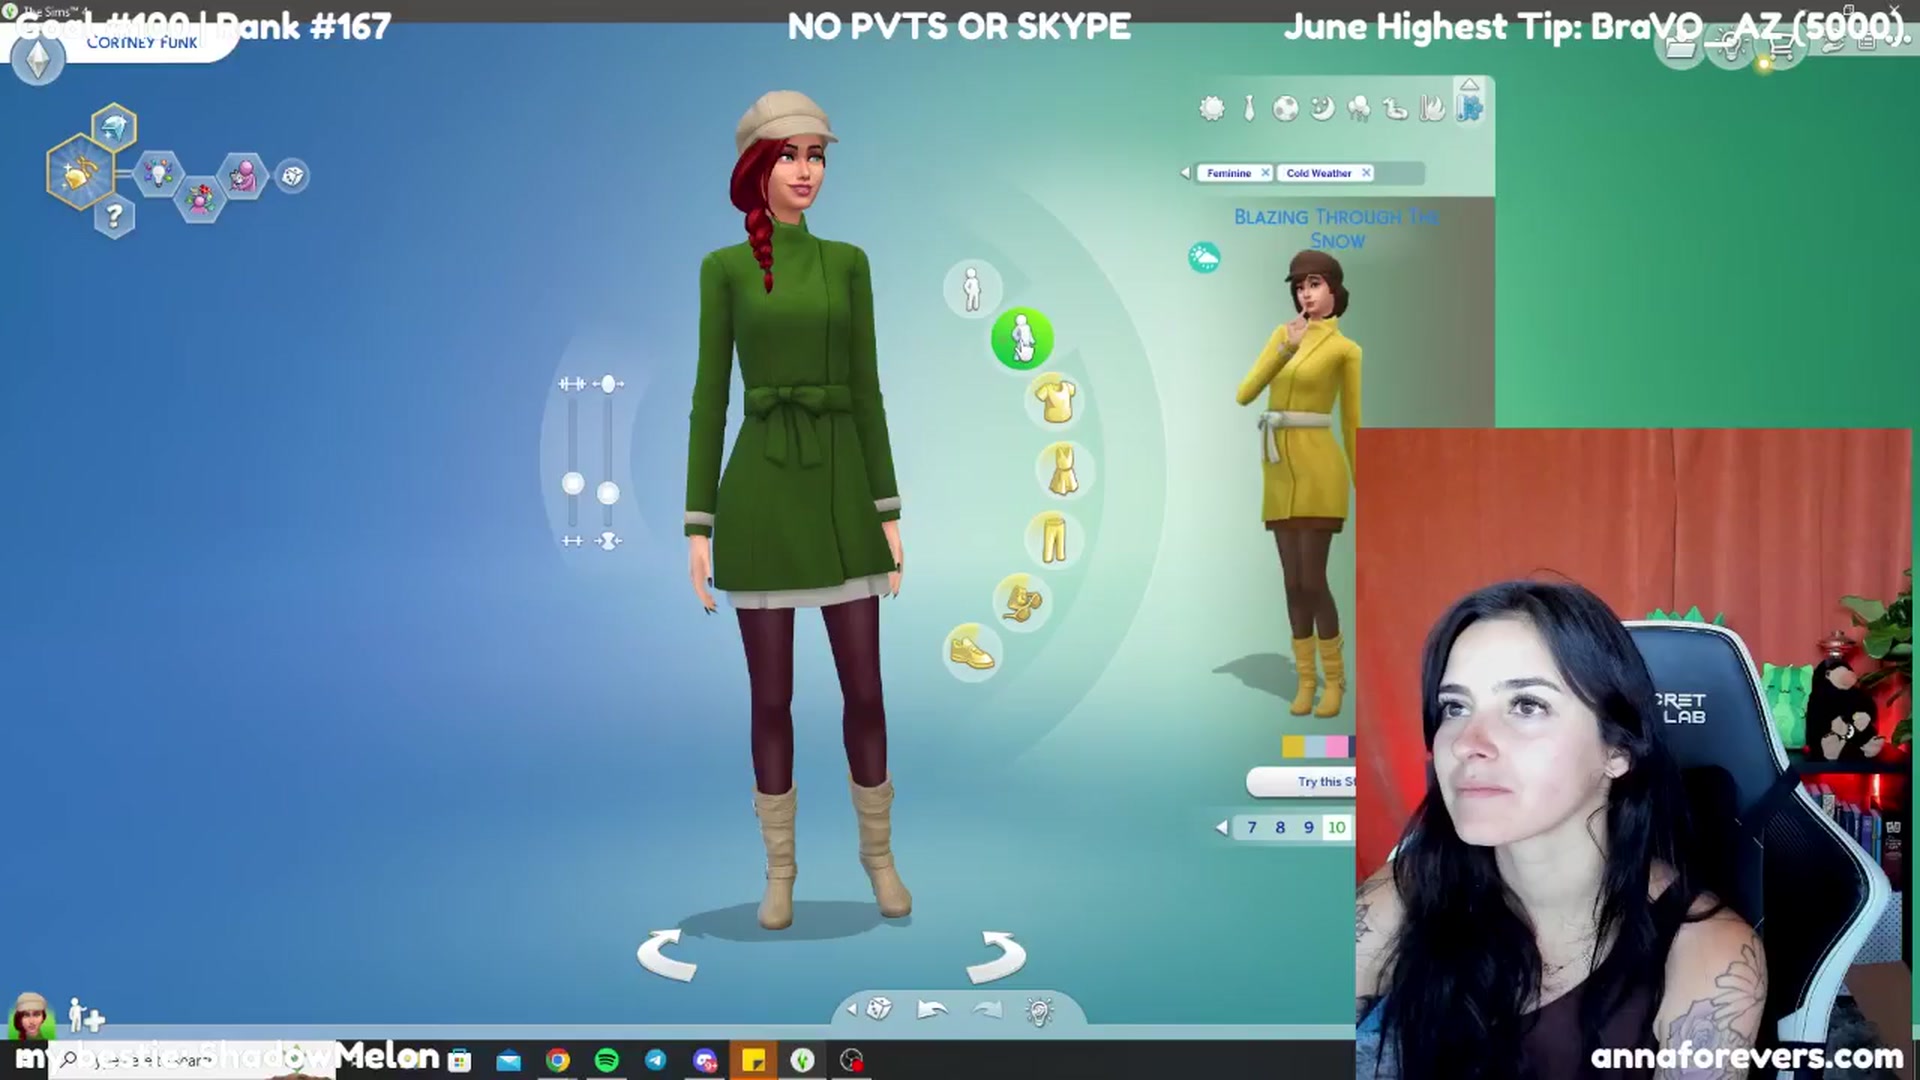Open Spotify from taskbar
This screenshot has width=1920, height=1080.
(x=606, y=1060)
